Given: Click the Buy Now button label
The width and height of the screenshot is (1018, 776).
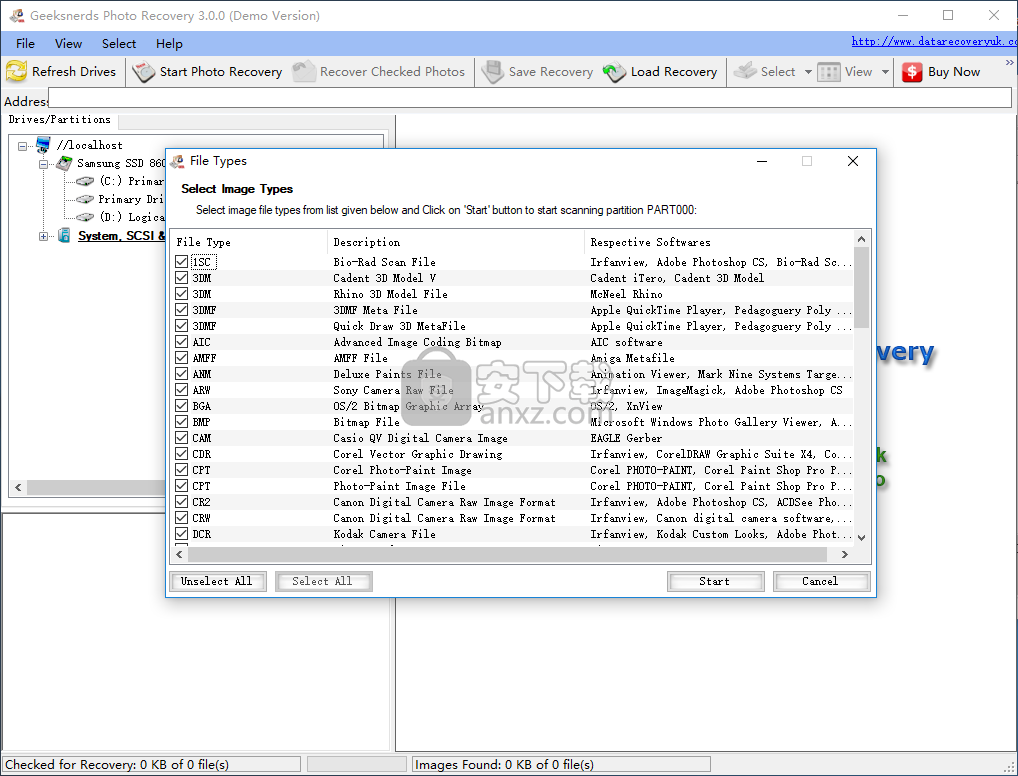Looking at the screenshot, I should (954, 72).
